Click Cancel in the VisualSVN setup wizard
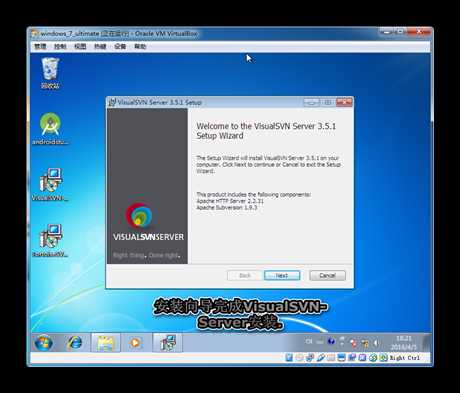460x393 pixels. point(327,275)
